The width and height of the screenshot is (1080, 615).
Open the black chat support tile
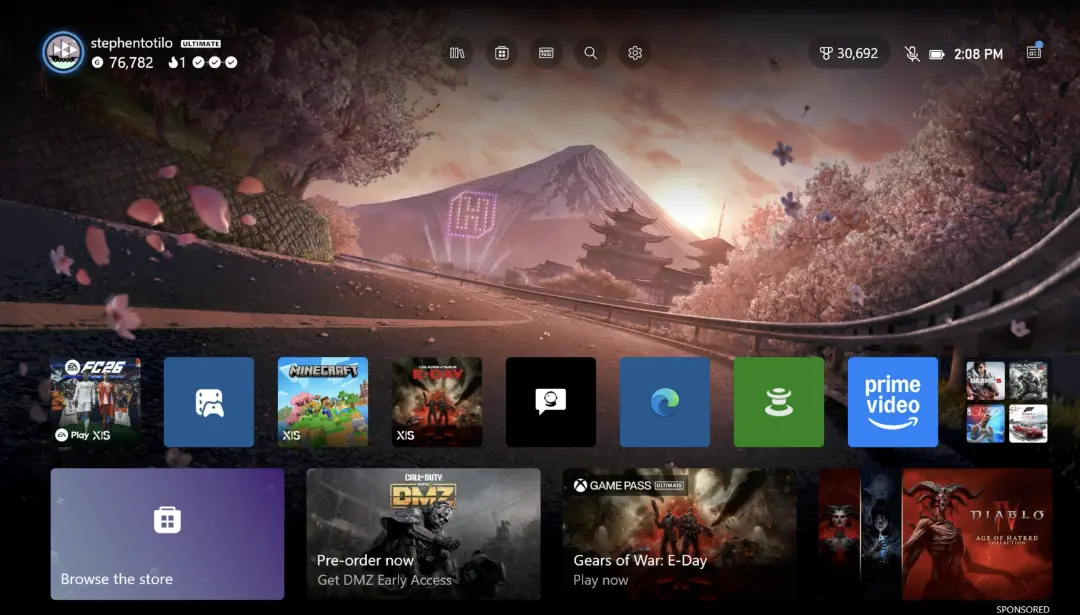click(x=551, y=402)
